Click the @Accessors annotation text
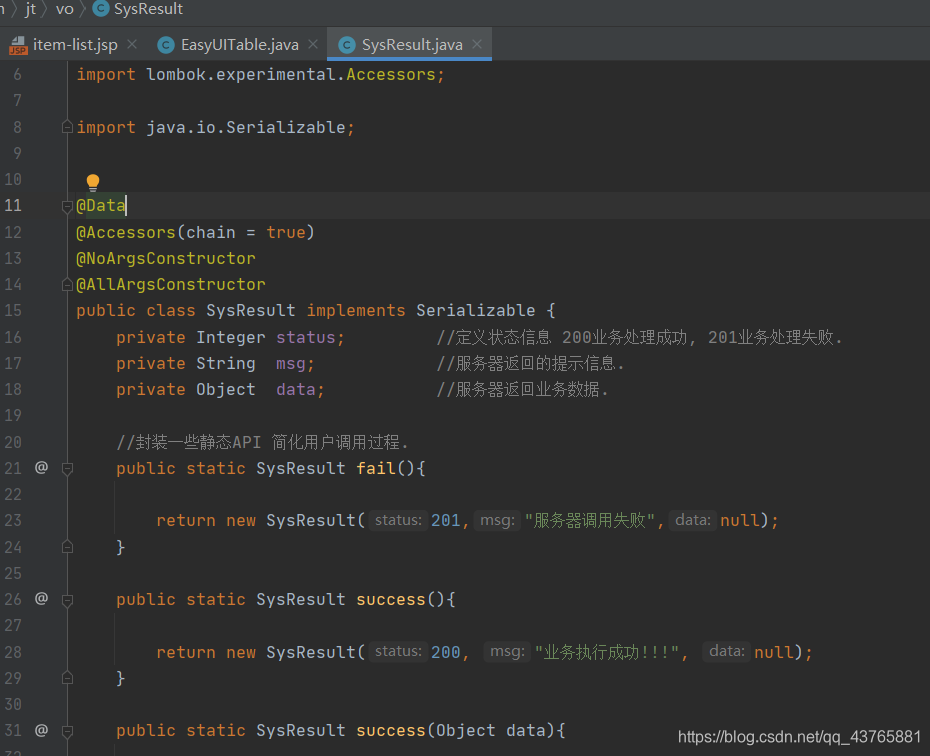This screenshot has width=930, height=756. [126, 232]
